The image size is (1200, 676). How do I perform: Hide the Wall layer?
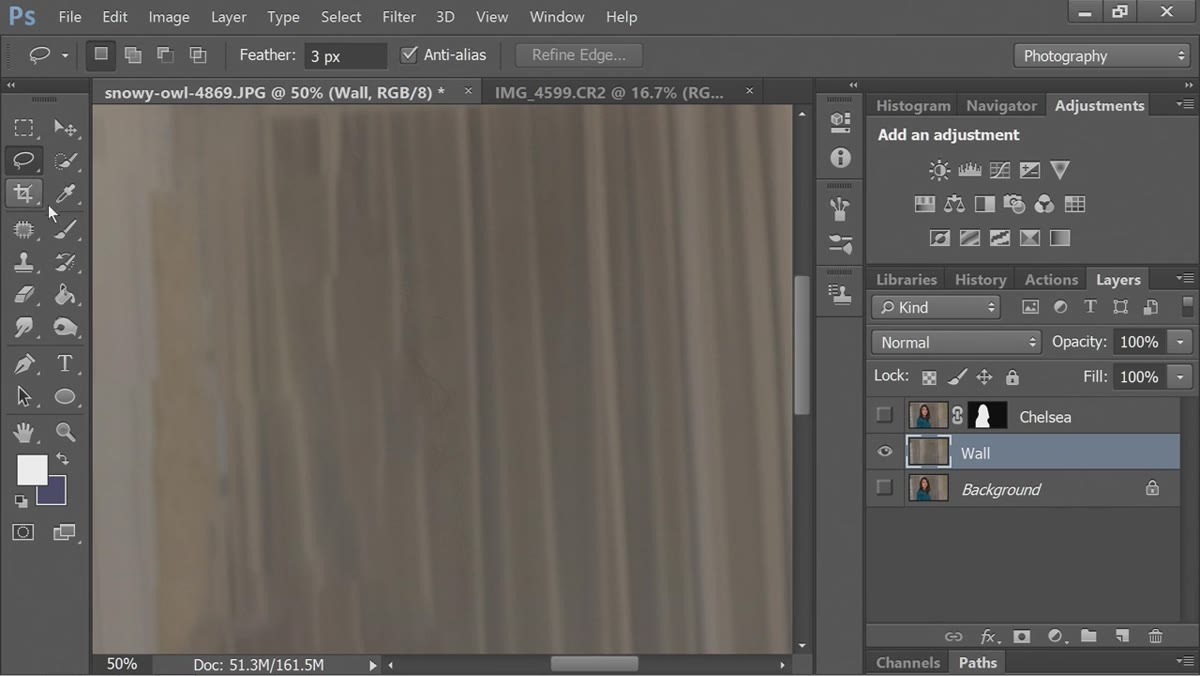click(884, 452)
